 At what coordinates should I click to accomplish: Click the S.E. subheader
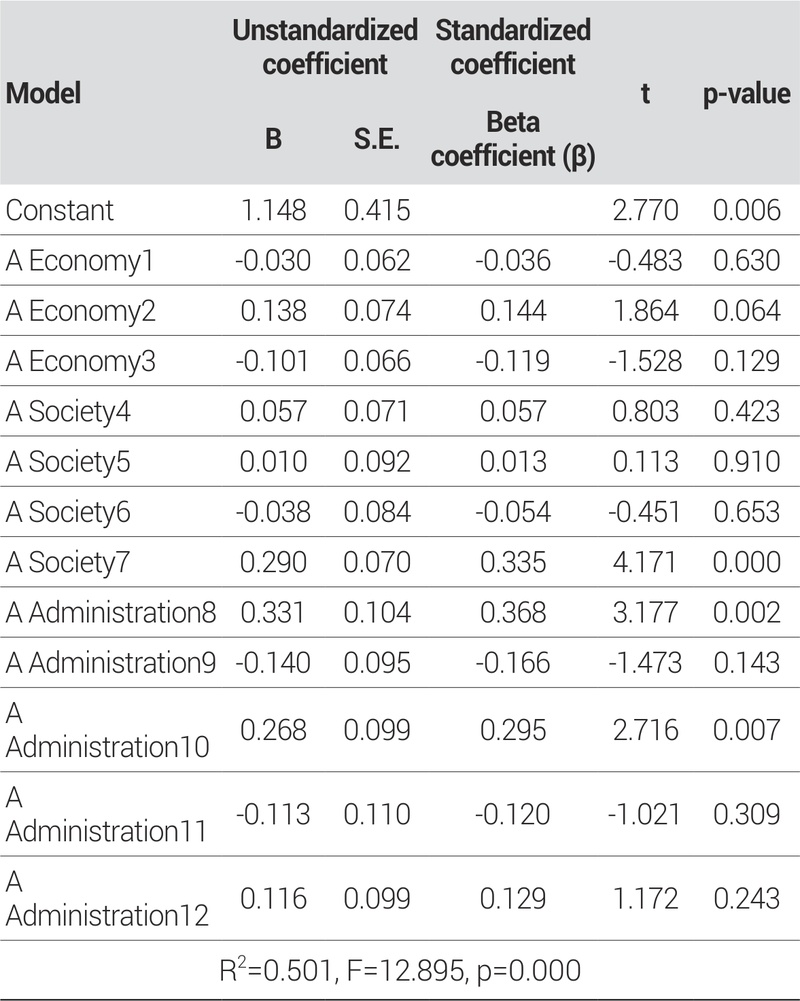coord(377,139)
